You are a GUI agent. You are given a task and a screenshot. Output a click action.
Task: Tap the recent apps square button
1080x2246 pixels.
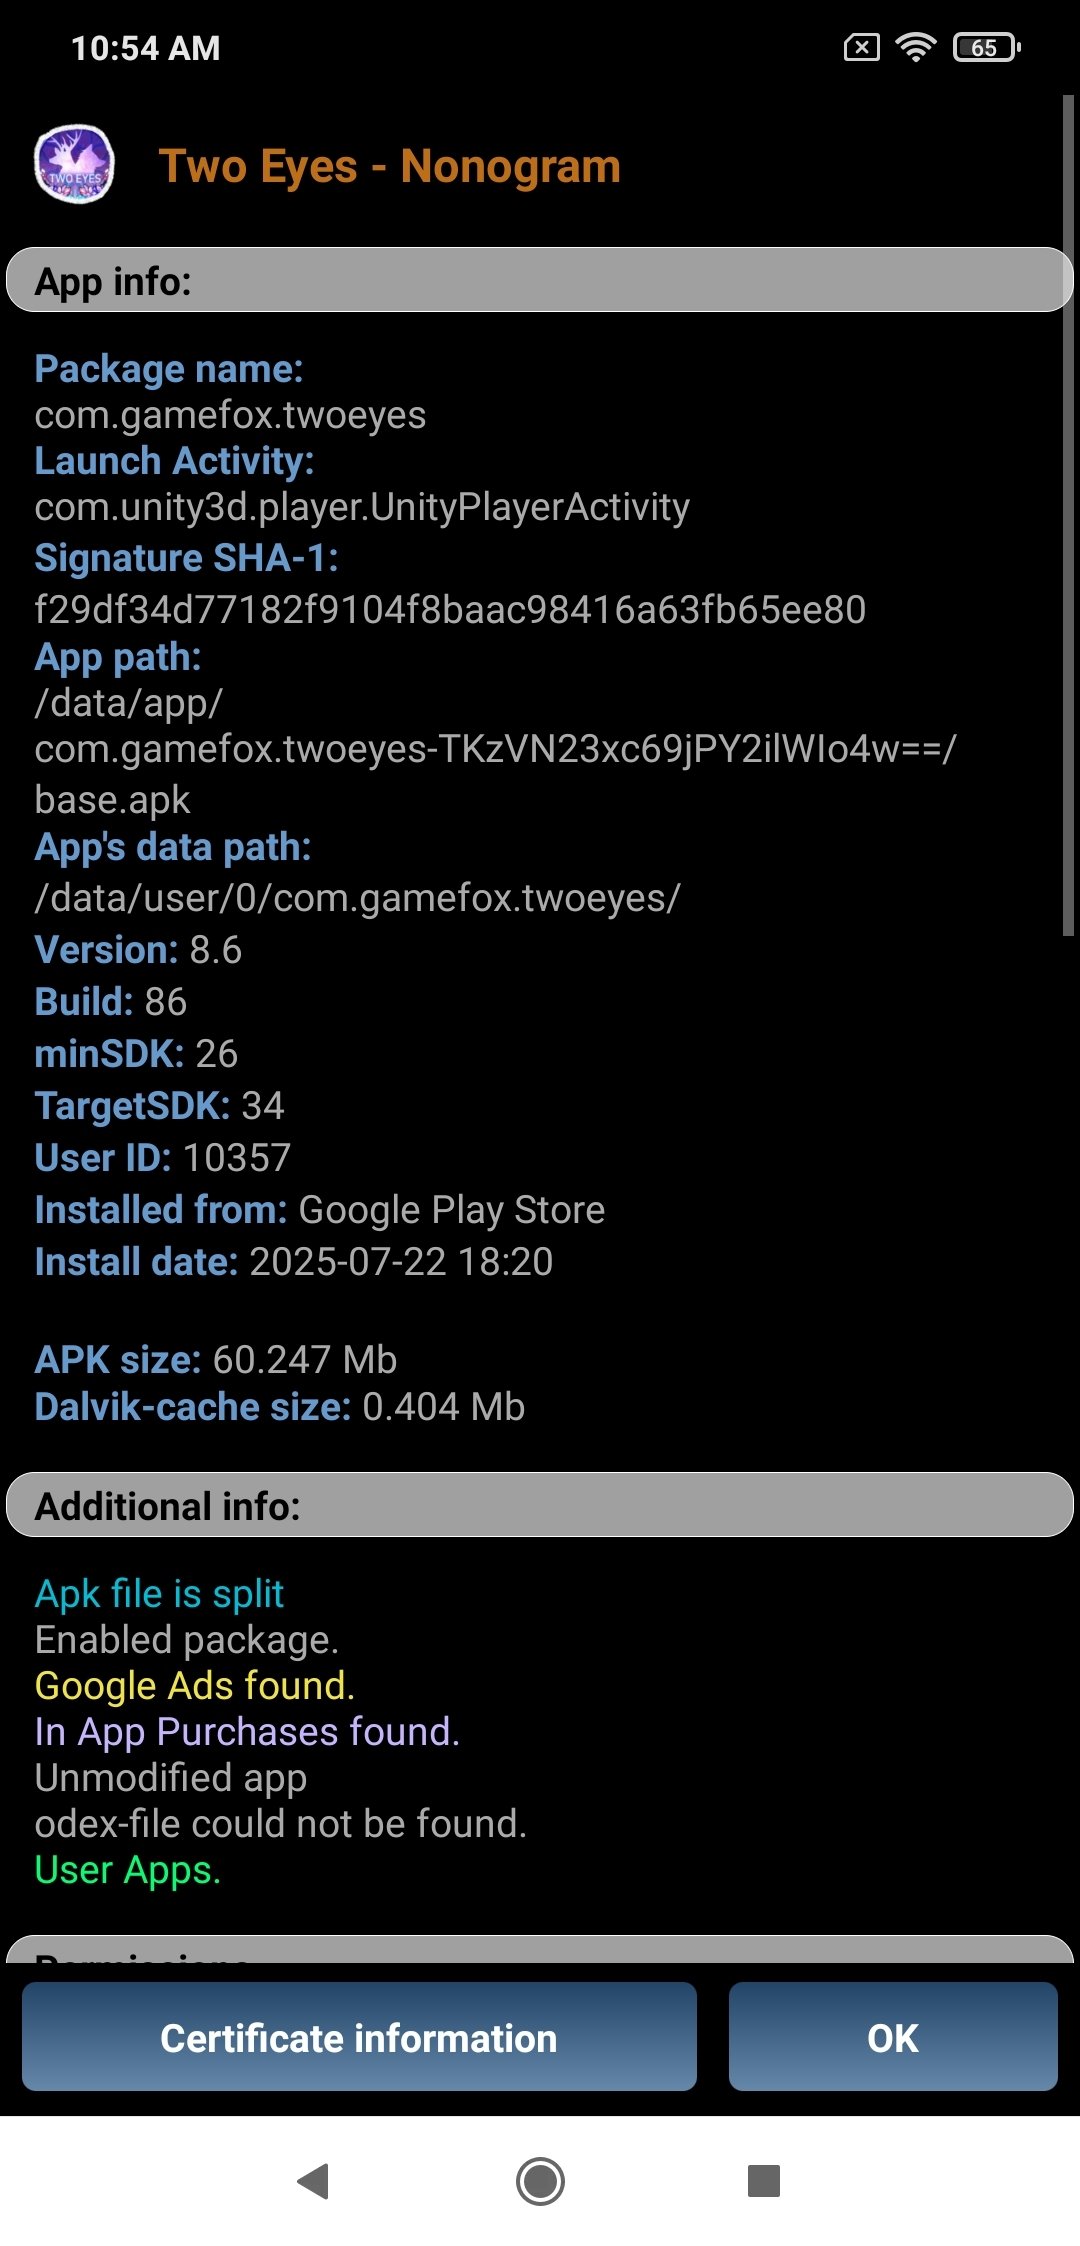click(x=763, y=2180)
